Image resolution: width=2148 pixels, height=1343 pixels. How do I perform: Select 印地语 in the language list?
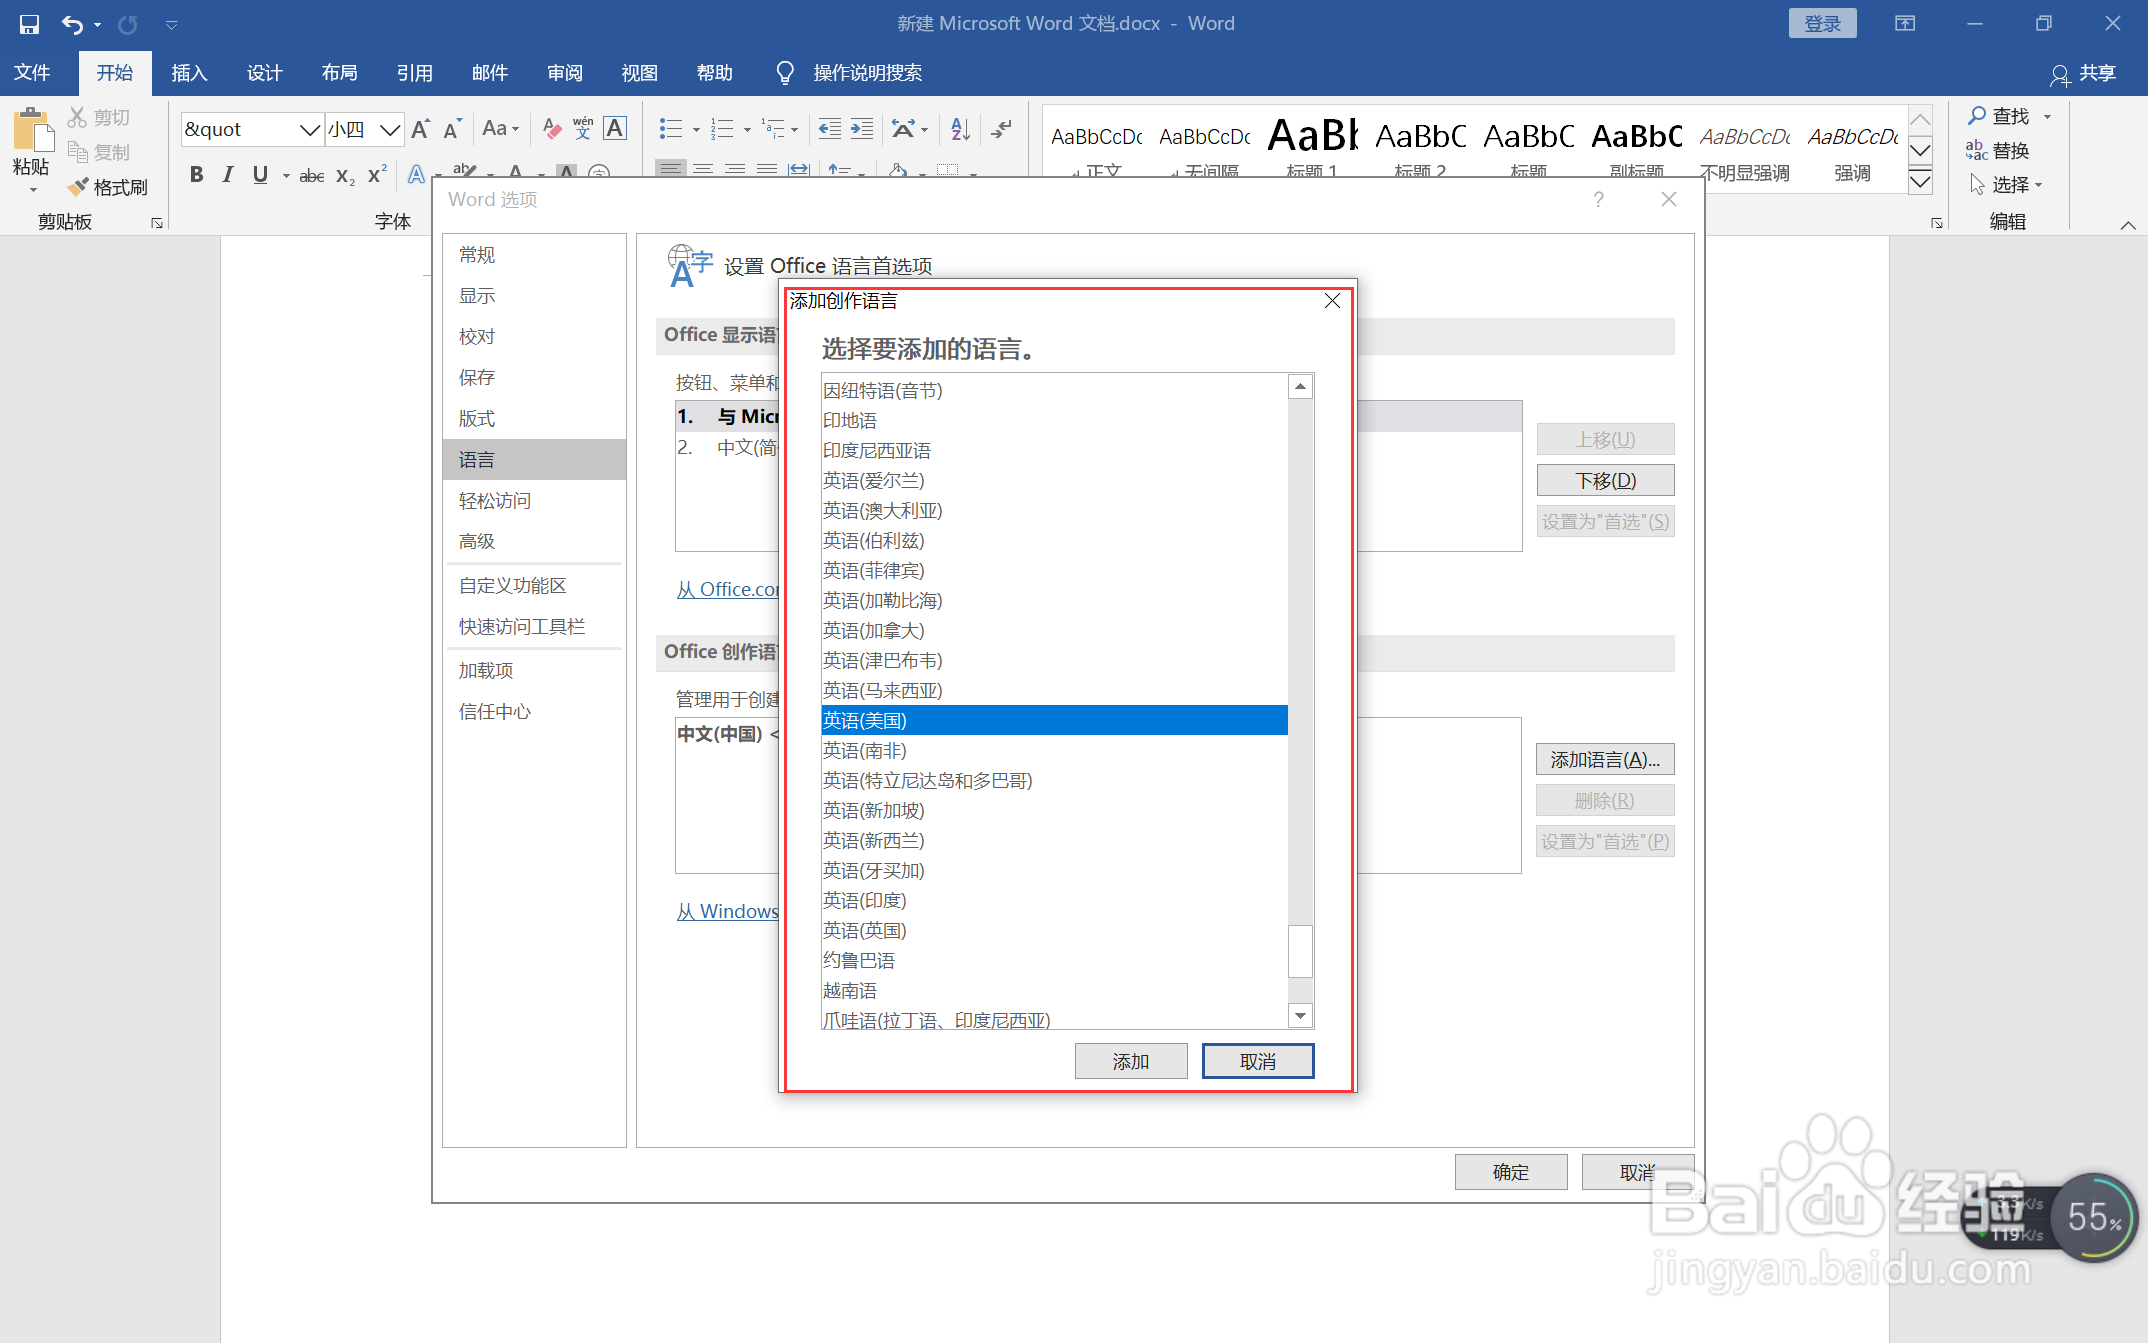[x=1054, y=420]
